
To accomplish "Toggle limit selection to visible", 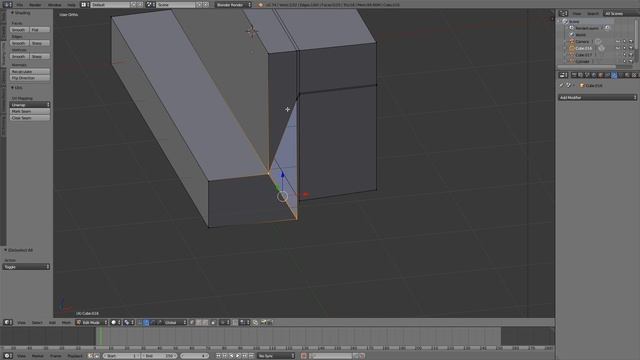I will coord(213,322).
